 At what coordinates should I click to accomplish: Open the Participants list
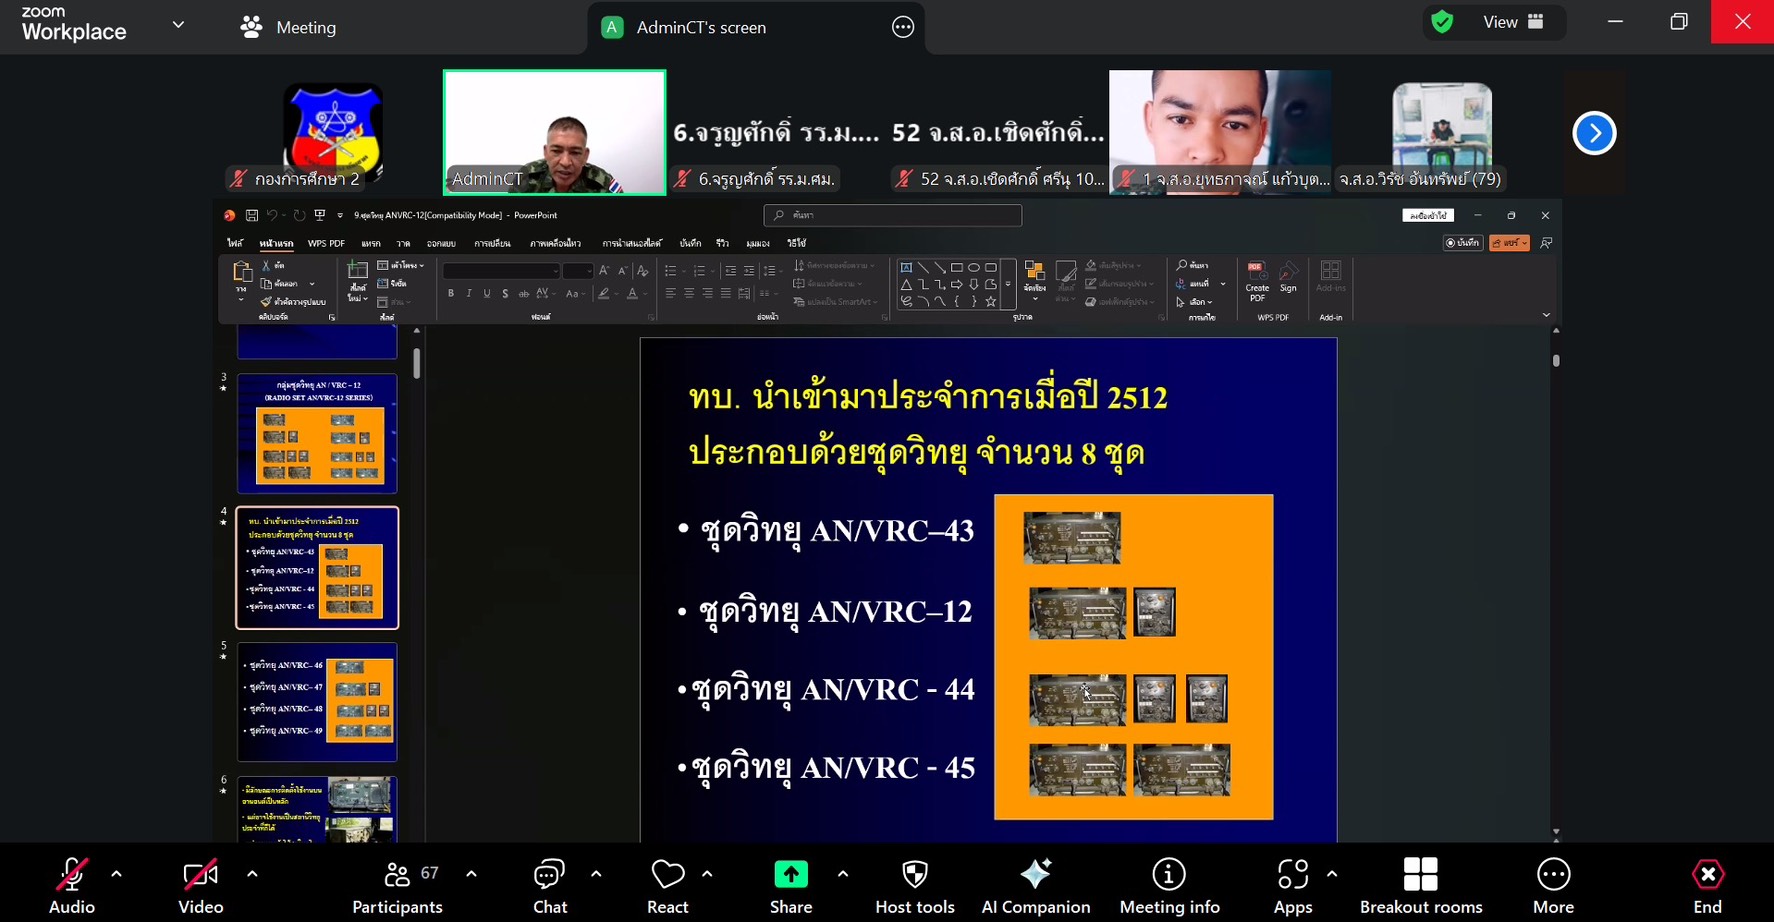[397, 885]
